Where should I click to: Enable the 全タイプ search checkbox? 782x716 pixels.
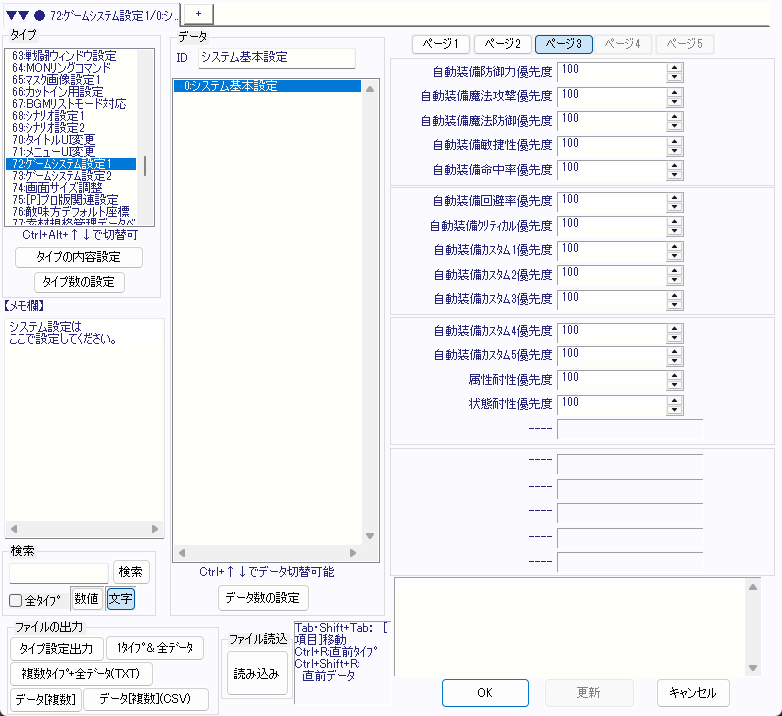16,600
